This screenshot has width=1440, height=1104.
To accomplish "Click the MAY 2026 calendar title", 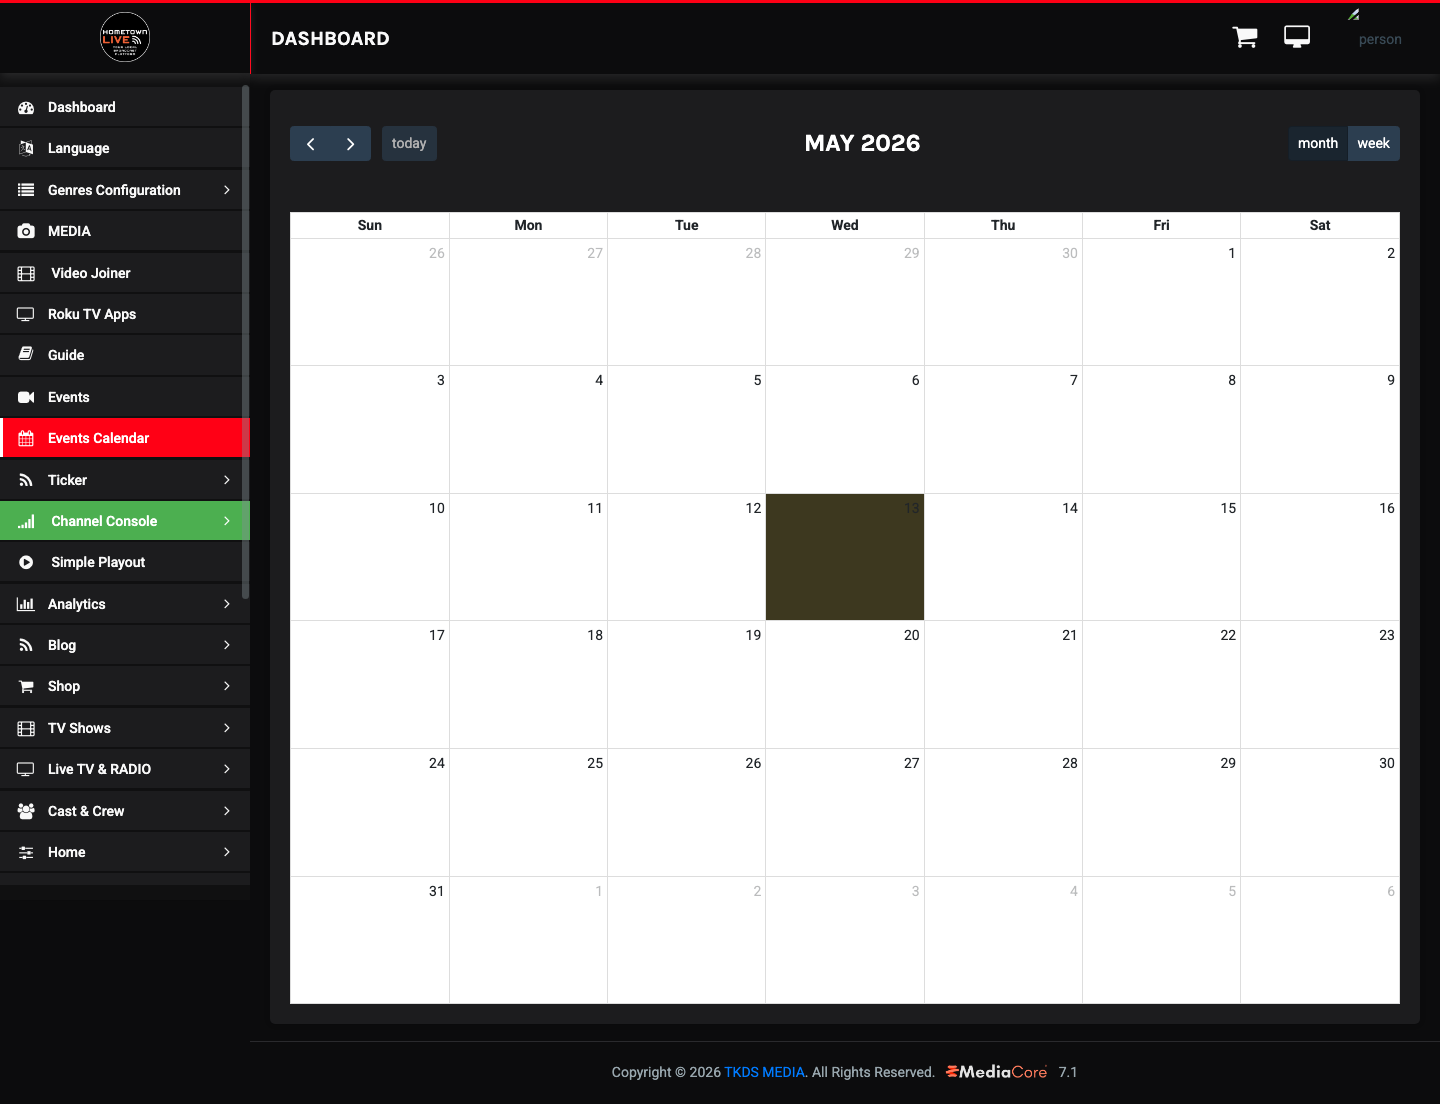I will [x=862, y=143].
